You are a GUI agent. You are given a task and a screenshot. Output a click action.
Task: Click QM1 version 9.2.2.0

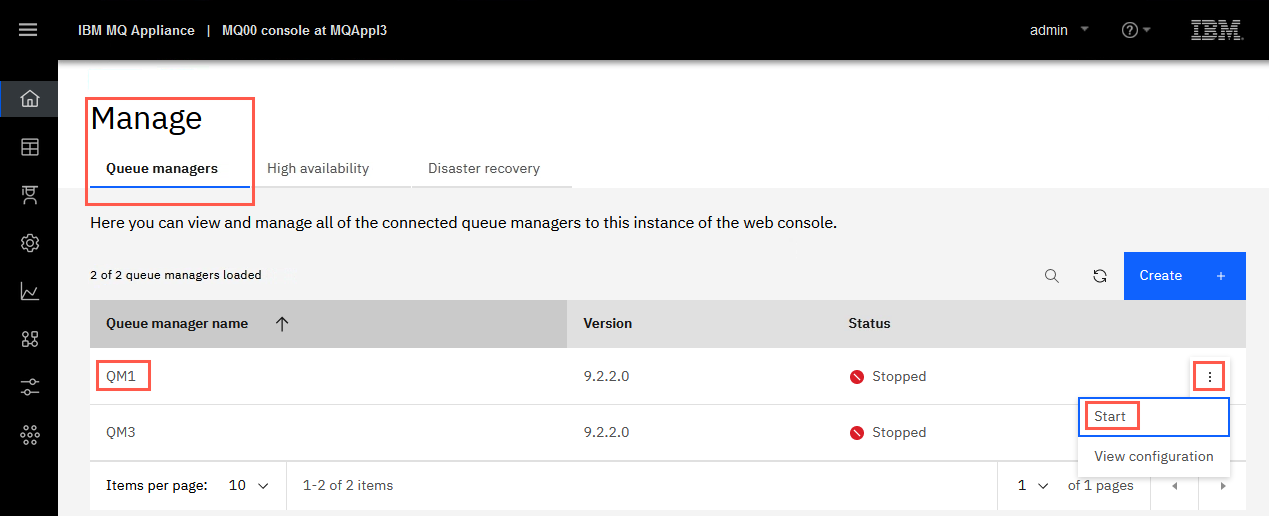point(606,377)
